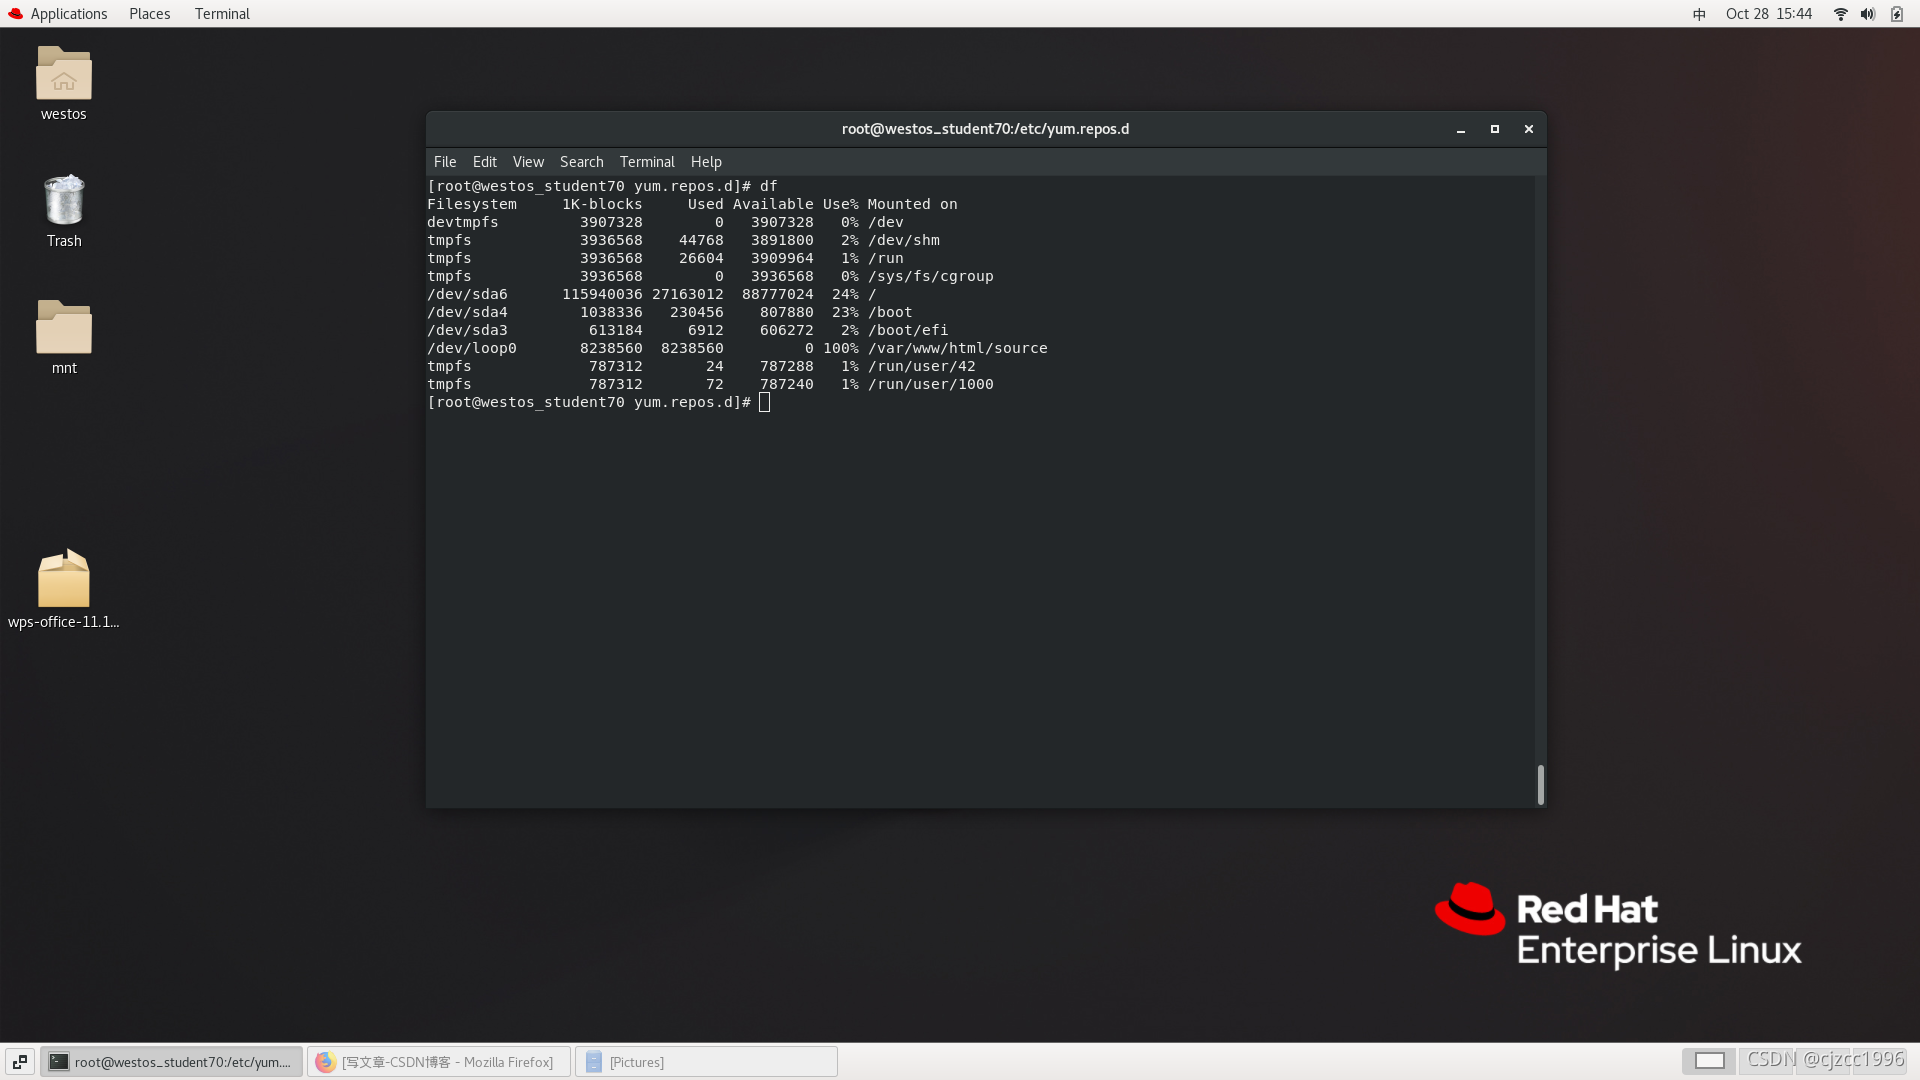
Task: Maximize the terminal window
Action: point(1495,129)
